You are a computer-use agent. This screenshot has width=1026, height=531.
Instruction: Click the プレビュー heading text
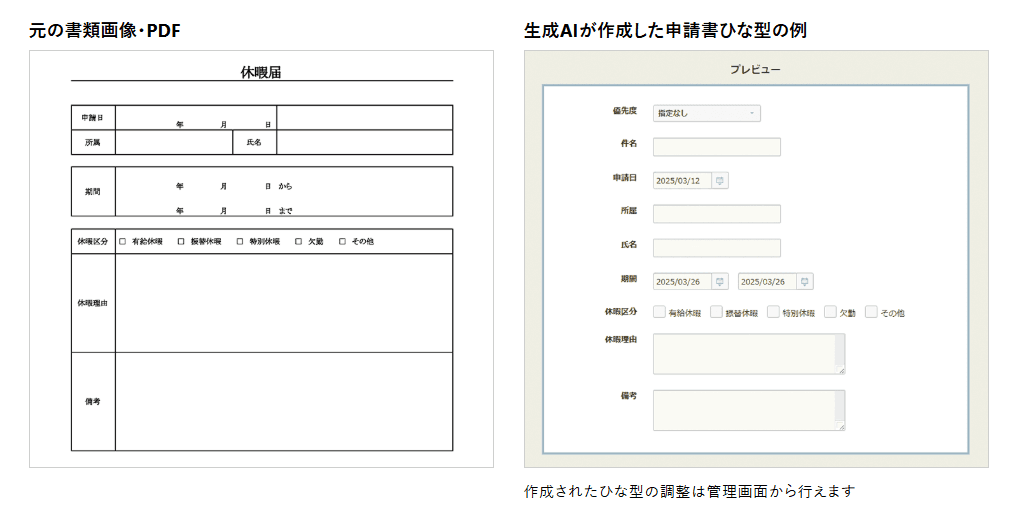(755, 69)
